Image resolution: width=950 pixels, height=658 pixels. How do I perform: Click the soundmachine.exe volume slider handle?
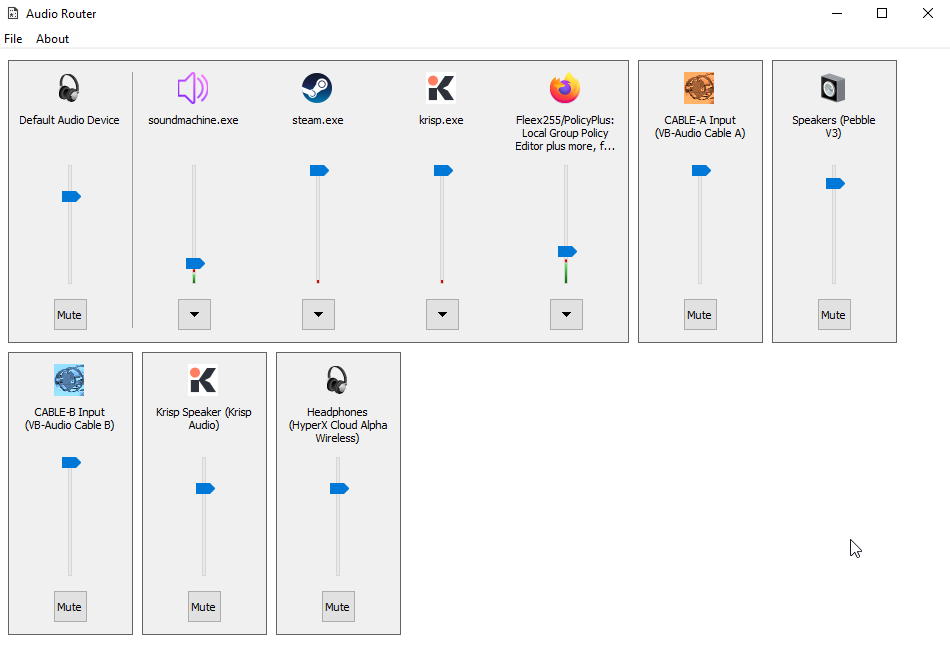click(195, 264)
